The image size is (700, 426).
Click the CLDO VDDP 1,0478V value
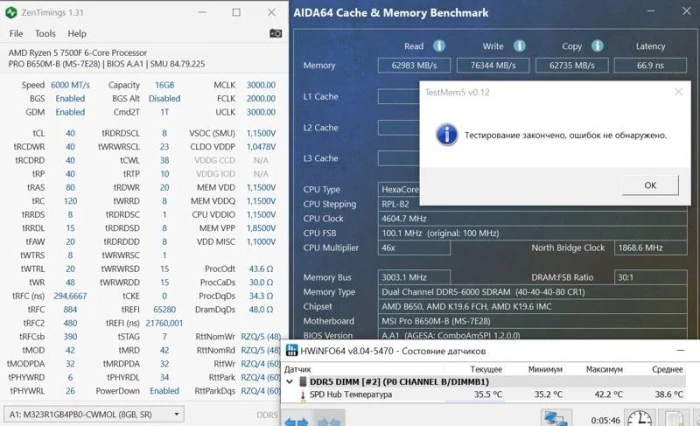click(x=261, y=146)
